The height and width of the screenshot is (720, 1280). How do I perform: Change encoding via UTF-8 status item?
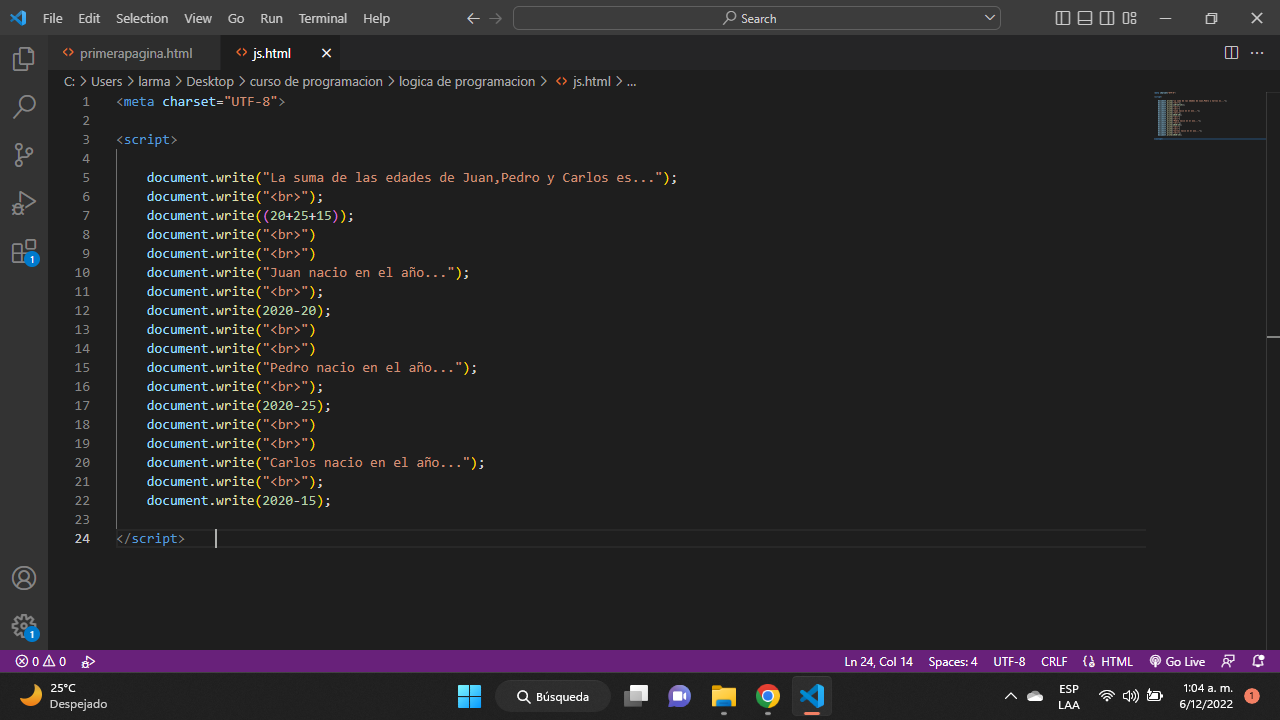click(x=1009, y=661)
